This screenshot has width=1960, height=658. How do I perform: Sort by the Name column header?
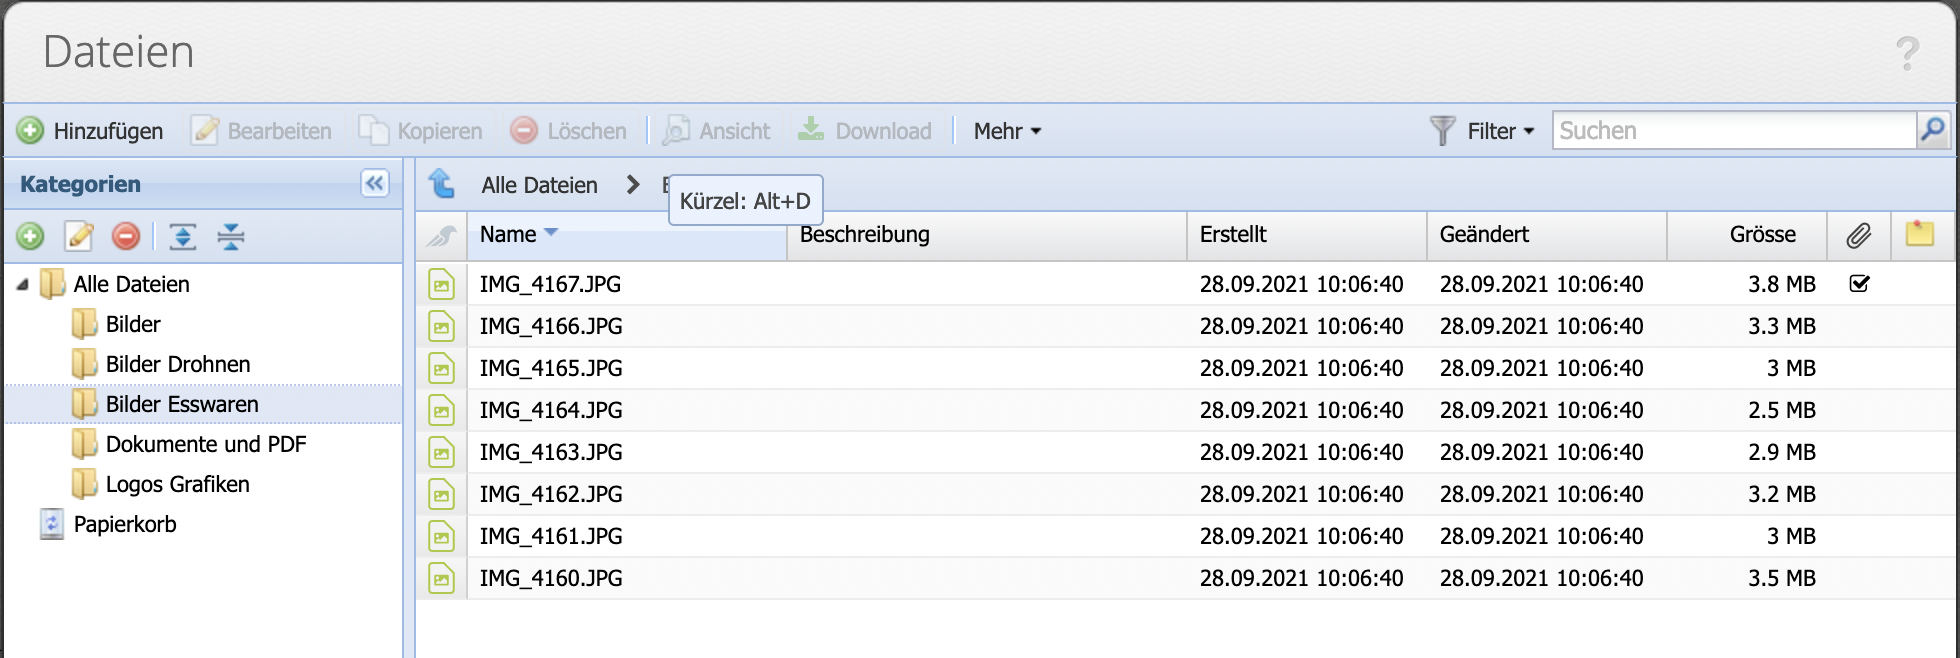coord(509,235)
